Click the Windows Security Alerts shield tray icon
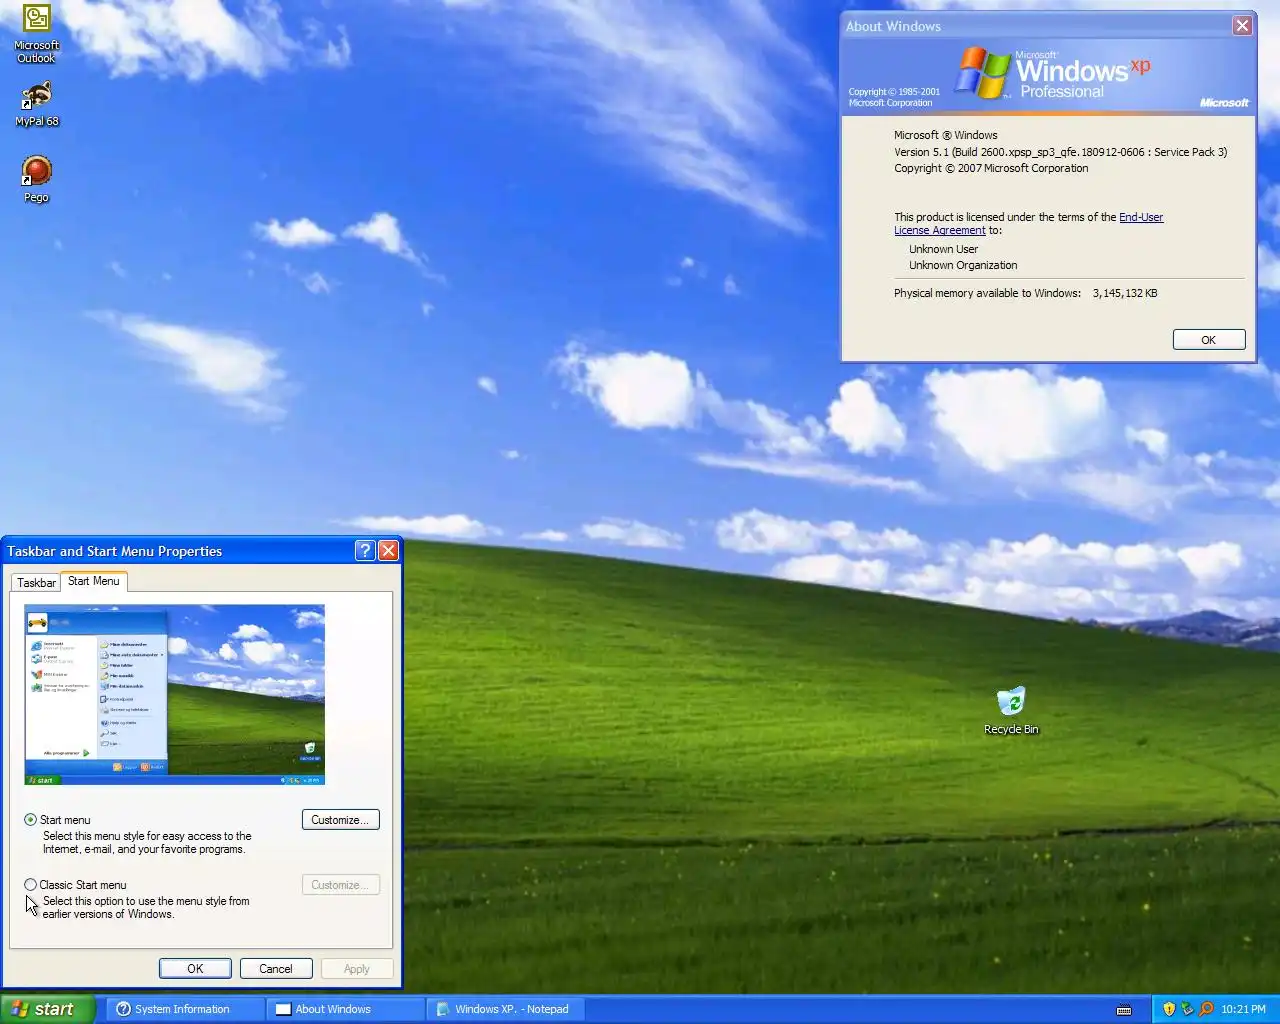1280x1024 pixels. [x=1168, y=1009]
